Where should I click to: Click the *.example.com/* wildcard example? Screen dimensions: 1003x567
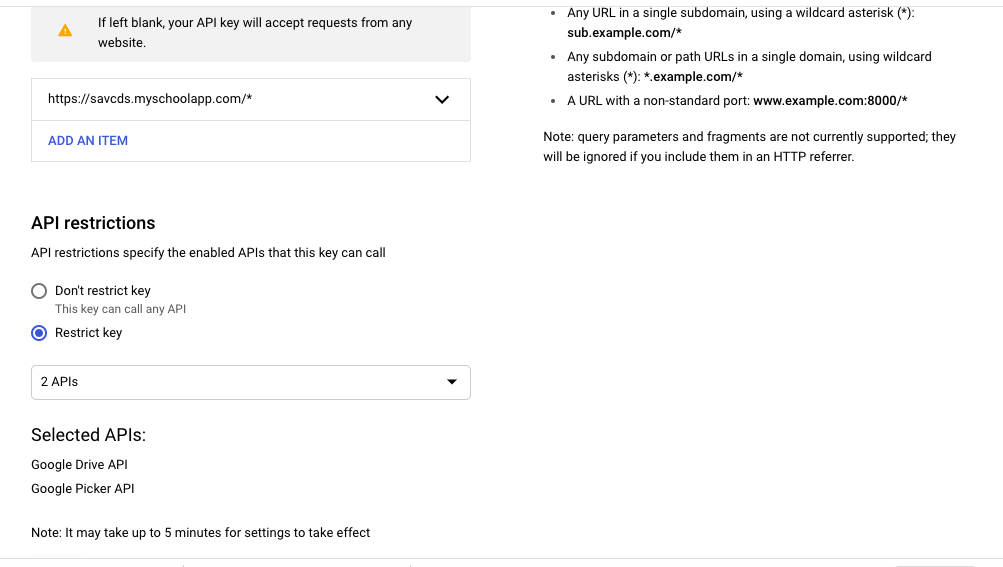point(693,77)
